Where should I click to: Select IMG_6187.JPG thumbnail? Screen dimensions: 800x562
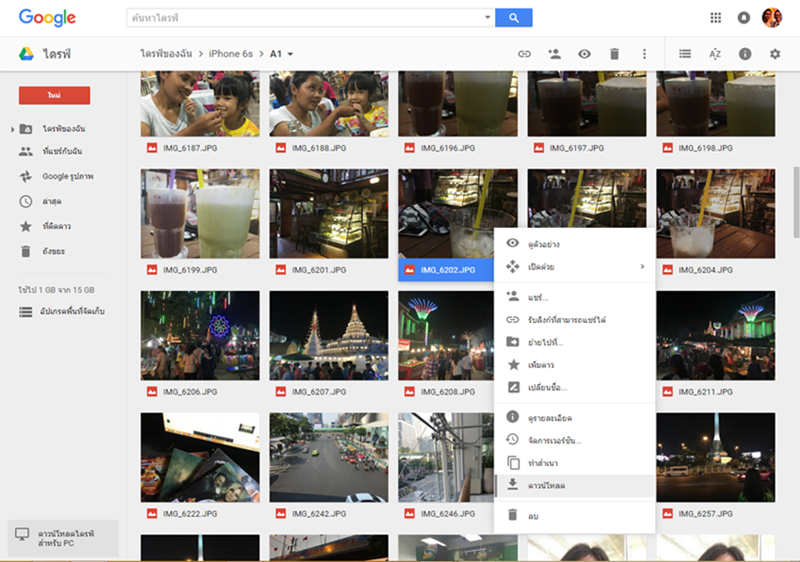[200, 104]
